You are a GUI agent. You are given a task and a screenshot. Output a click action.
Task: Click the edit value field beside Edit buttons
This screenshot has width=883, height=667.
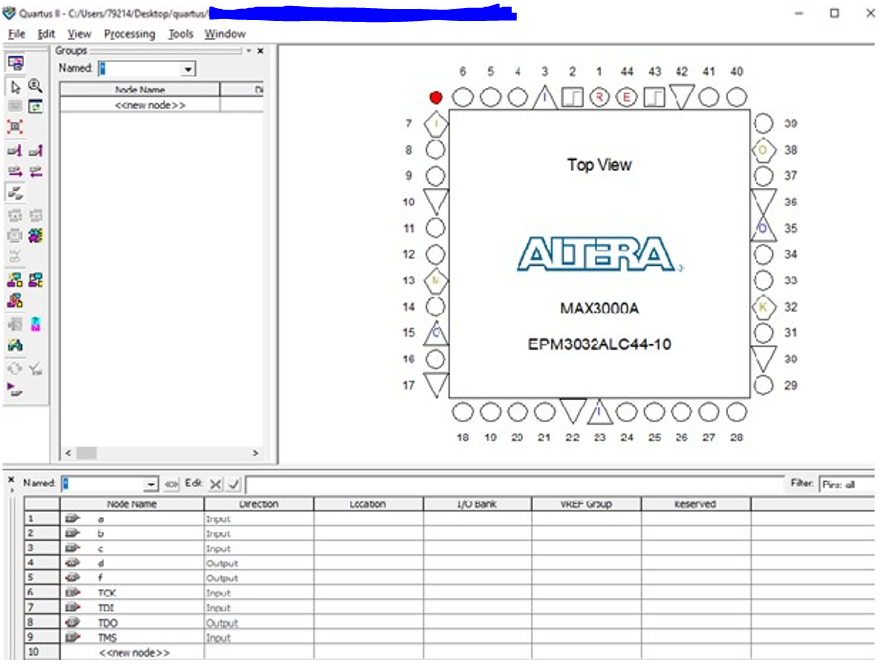click(515, 484)
